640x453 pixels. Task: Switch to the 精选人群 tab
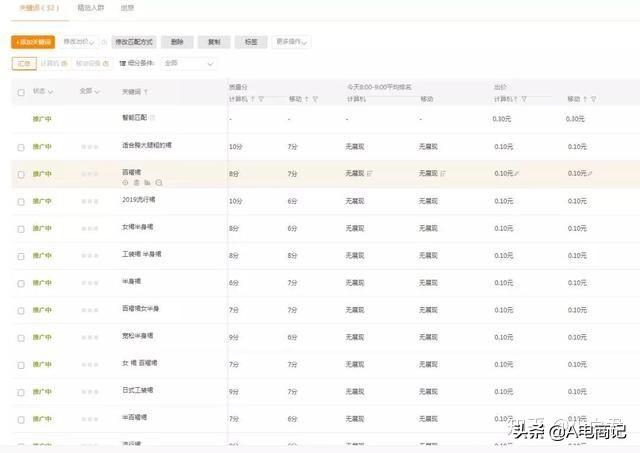pyautogui.click(x=91, y=8)
